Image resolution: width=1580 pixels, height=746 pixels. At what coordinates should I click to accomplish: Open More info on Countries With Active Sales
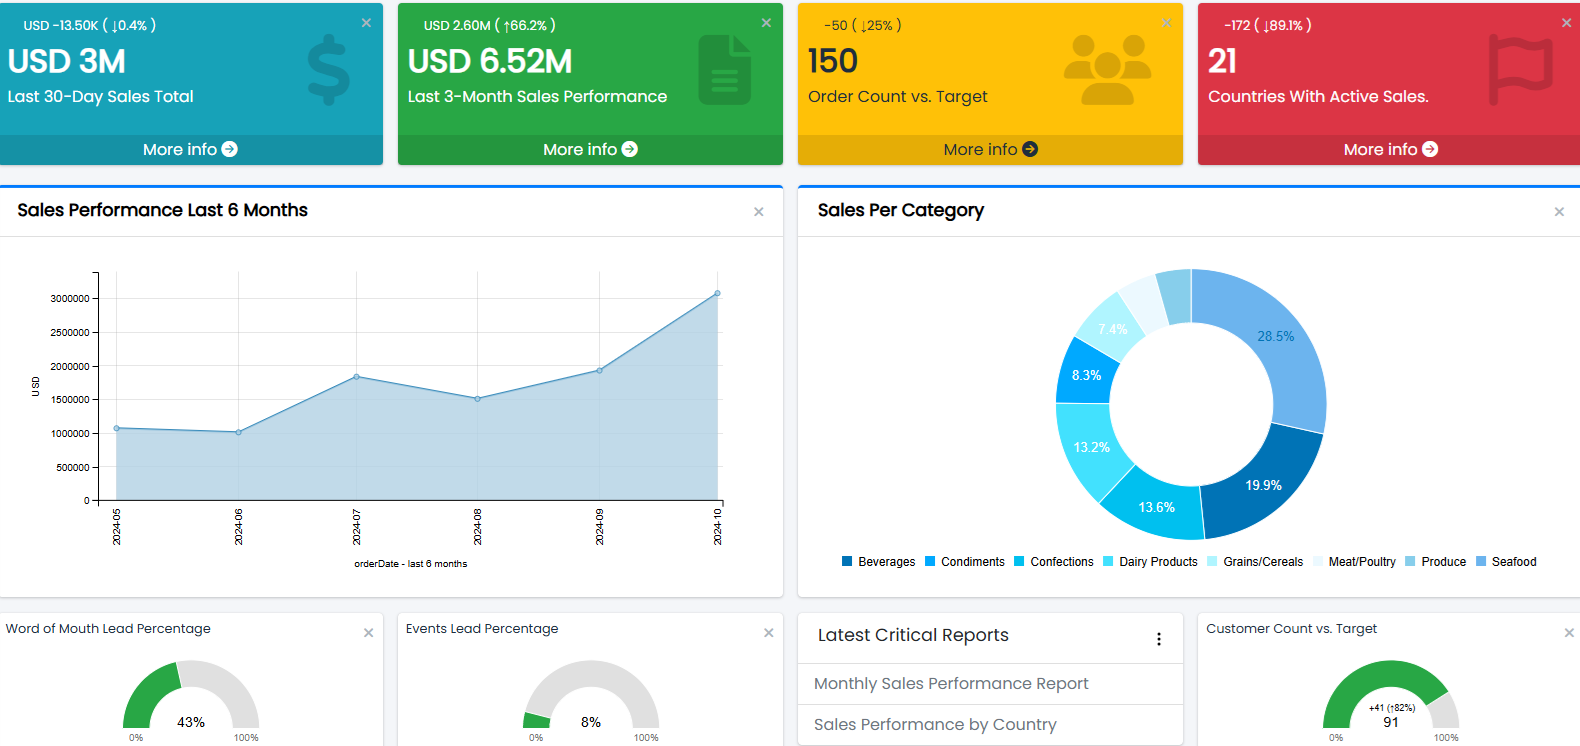(x=1390, y=149)
